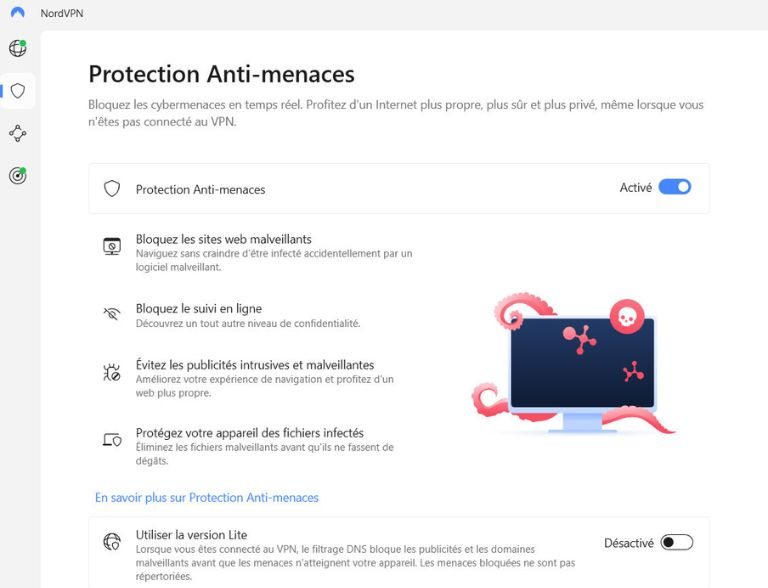The width and height of the screenshot is (768, 588).
Task: Open "En savoir plus sur Protection Anti-menaces" link
Action: [x=207, y=497]
